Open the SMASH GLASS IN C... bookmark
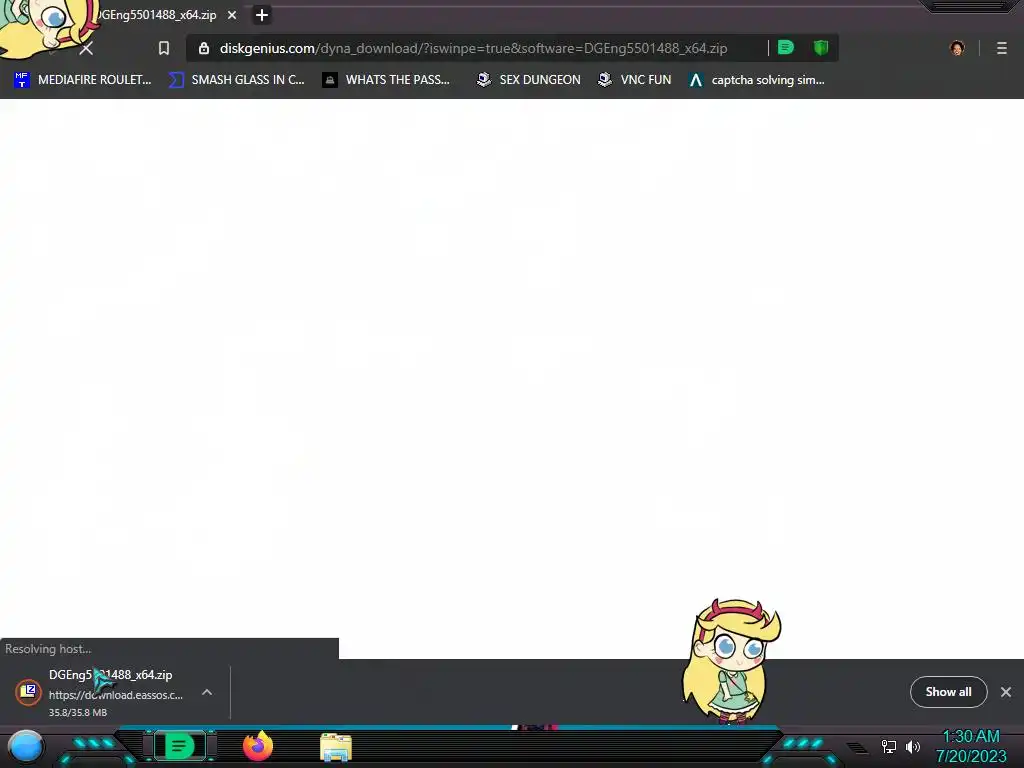The image size is (1024, 768). pyautogui.click(x=237, y=80)
